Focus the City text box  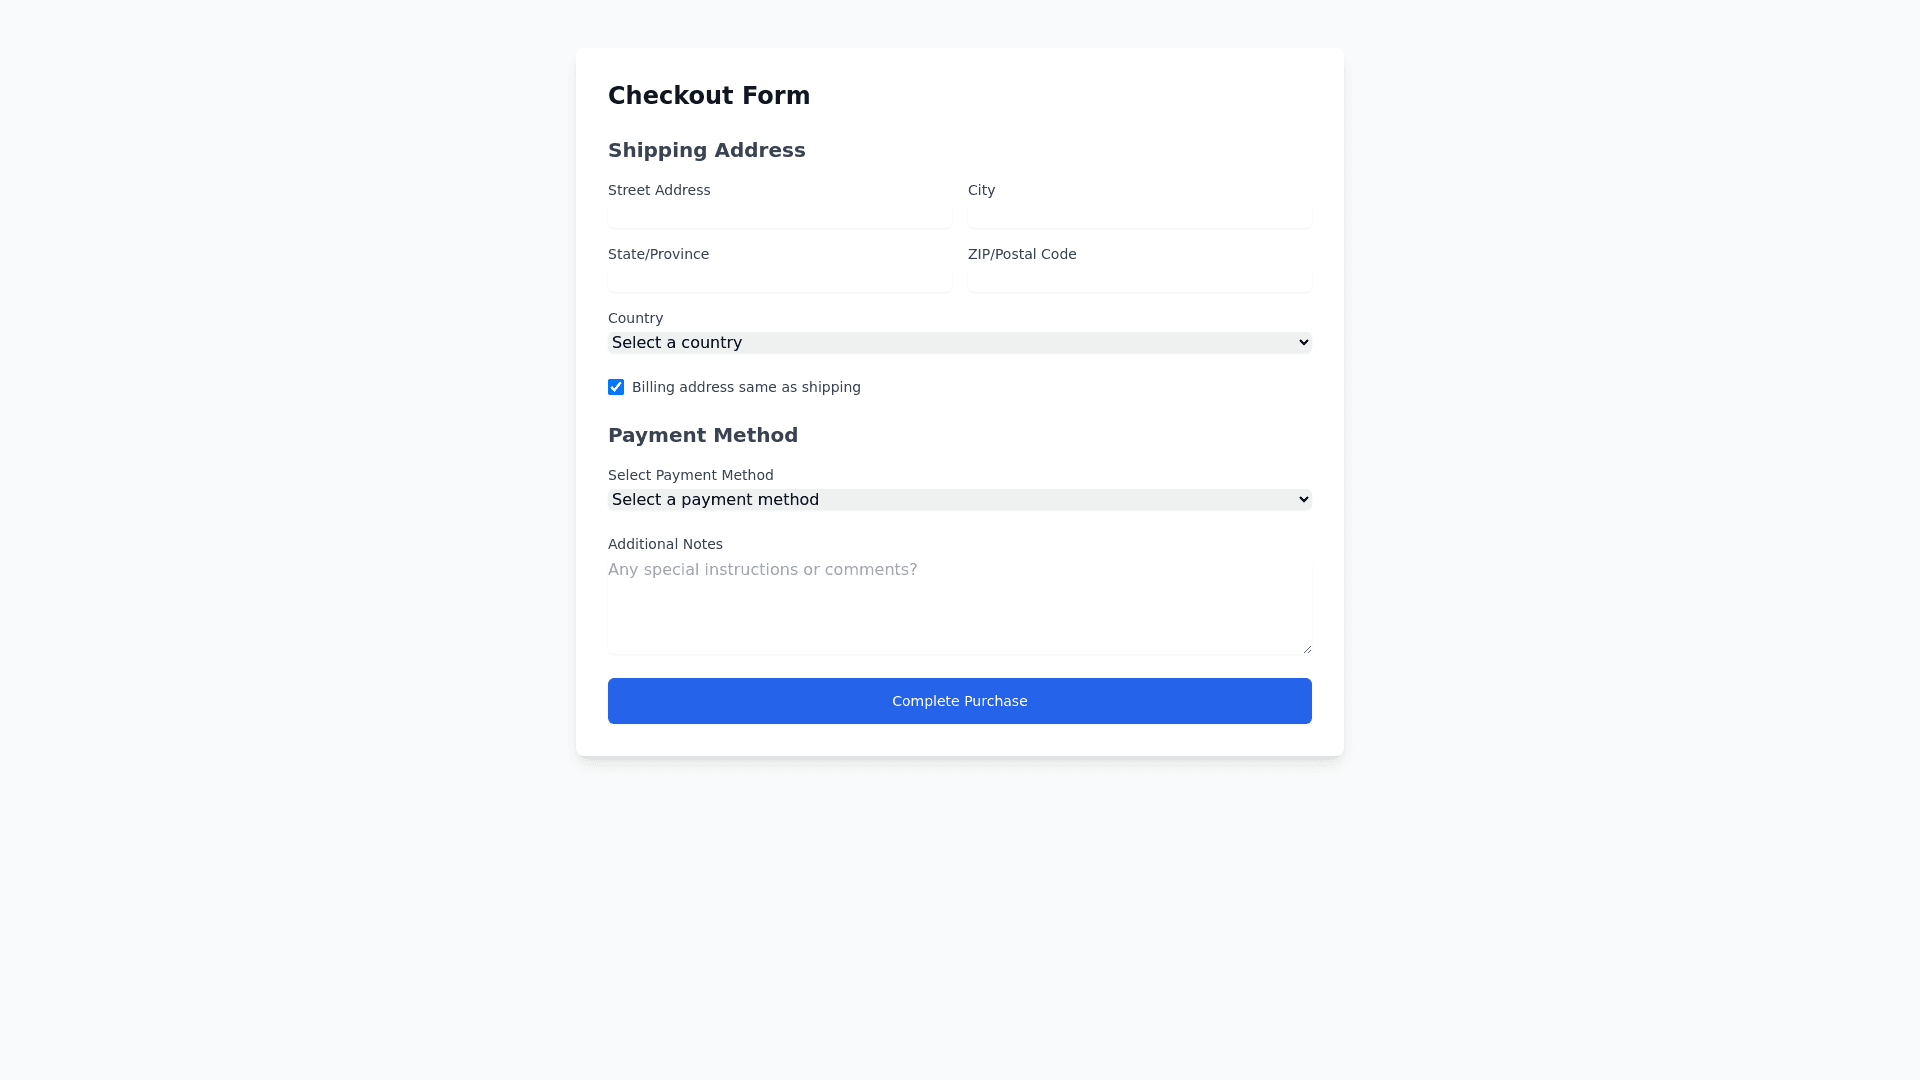1139,215
